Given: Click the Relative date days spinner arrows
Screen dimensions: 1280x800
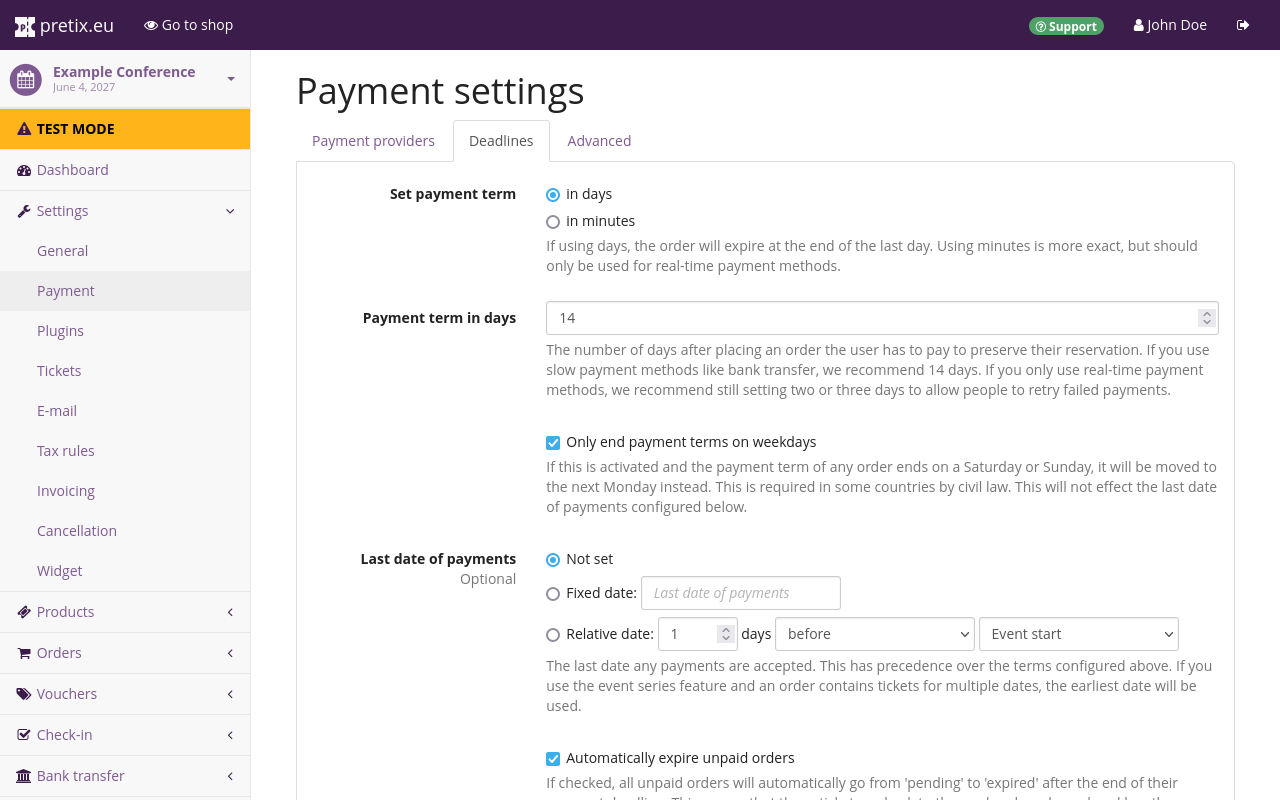Looking at the screenshot, I should coord(726,634).
